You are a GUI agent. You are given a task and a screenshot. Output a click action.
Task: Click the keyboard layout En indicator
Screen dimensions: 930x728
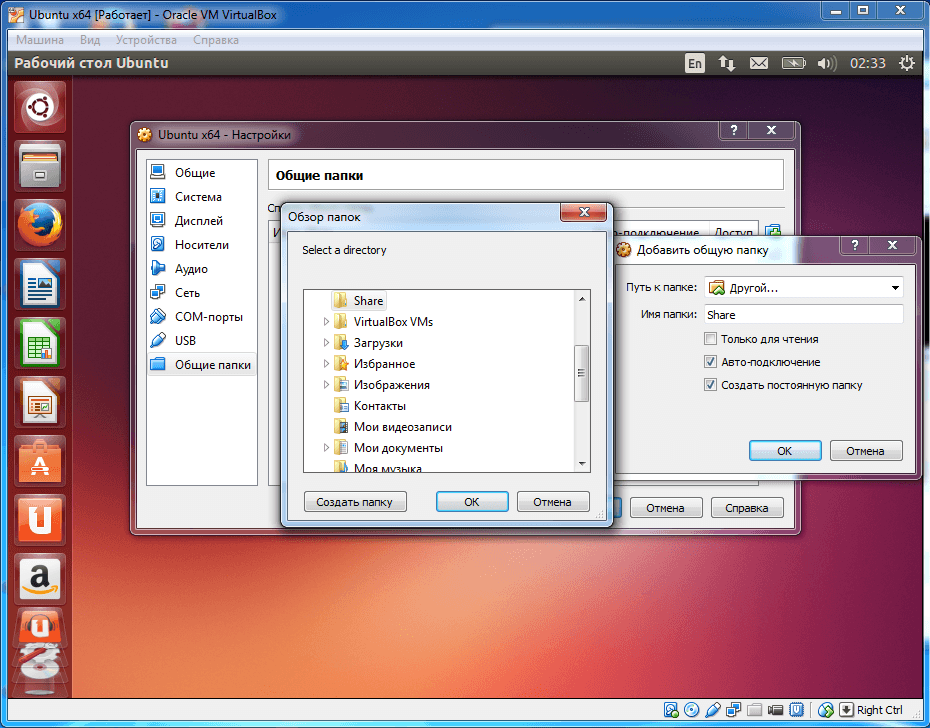695,63
